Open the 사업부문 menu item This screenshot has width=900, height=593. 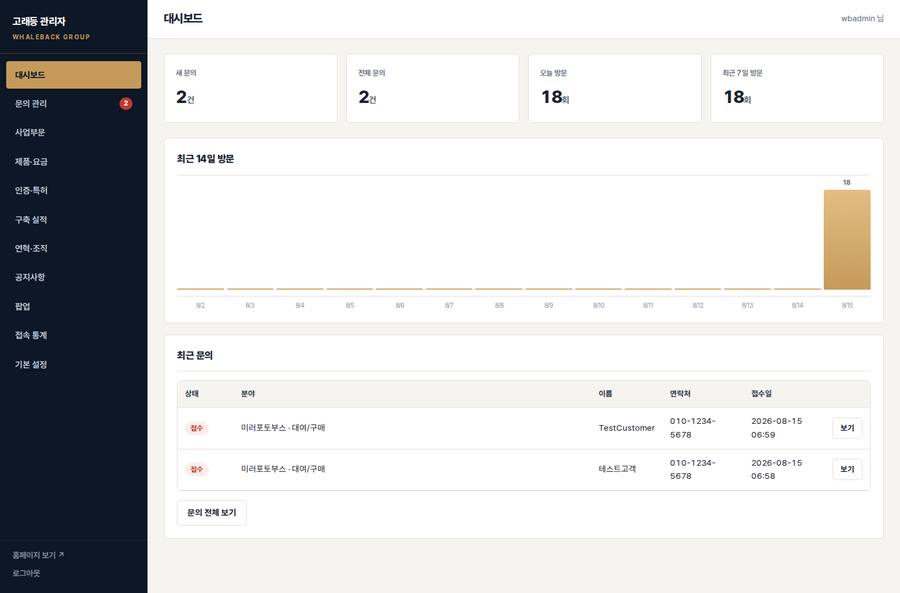point(73,132)
